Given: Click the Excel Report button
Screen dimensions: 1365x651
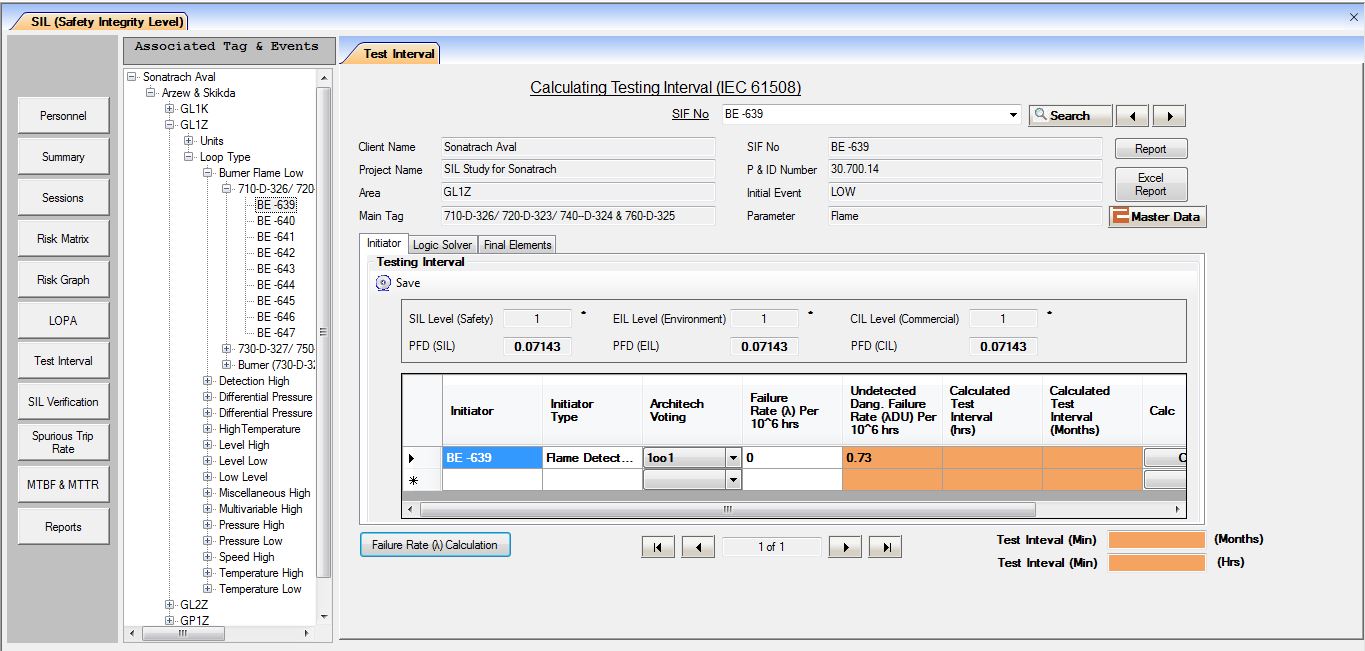Looking at the screenshot, I should pyautogui.click(x=1151, y=184).
